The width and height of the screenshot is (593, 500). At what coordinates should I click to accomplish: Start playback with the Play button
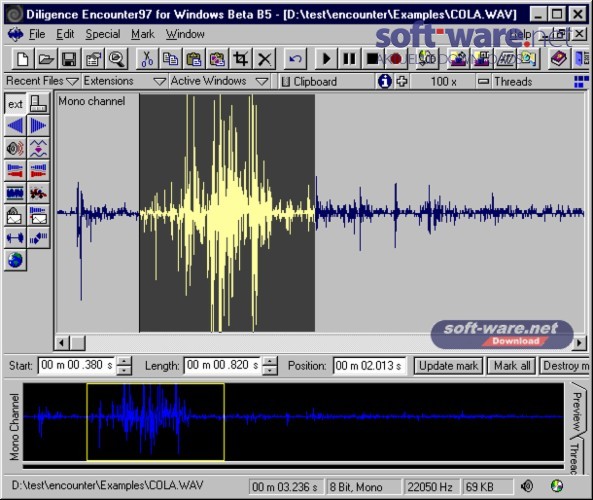coord(326,59)
